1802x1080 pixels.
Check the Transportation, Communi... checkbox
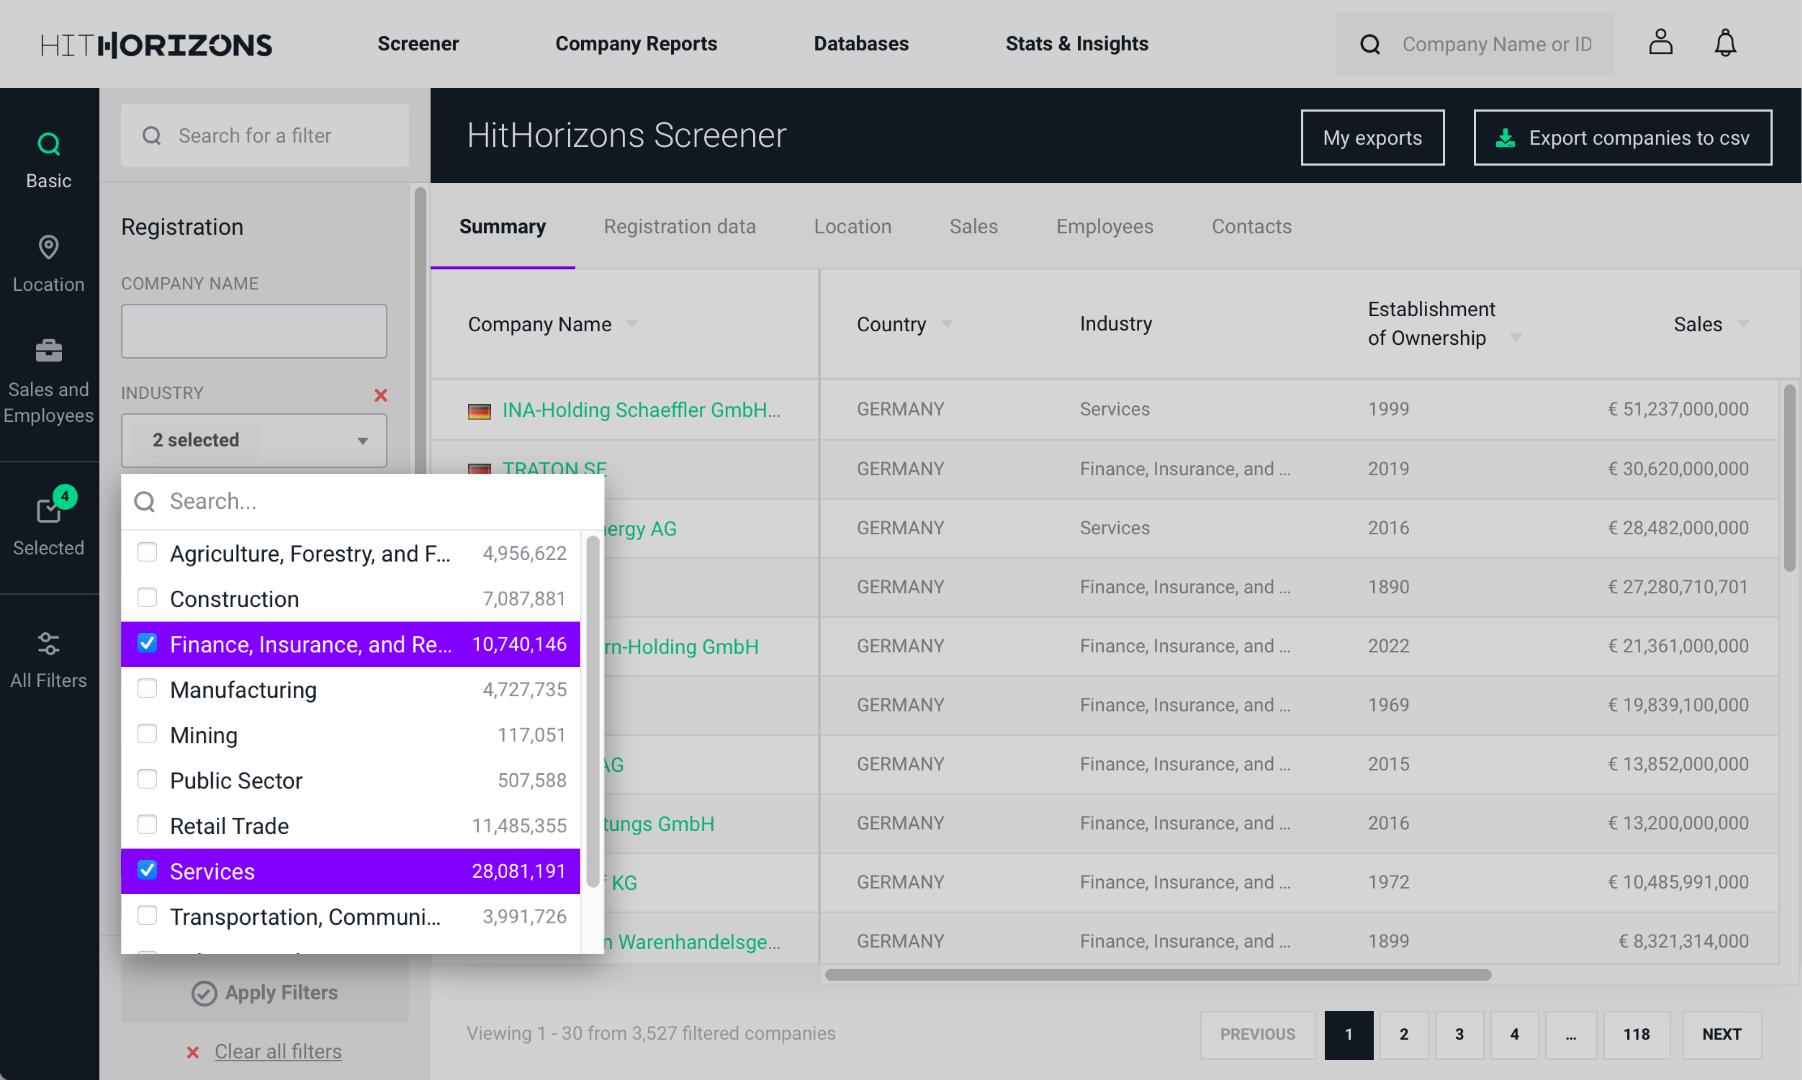tap(147, 915)
